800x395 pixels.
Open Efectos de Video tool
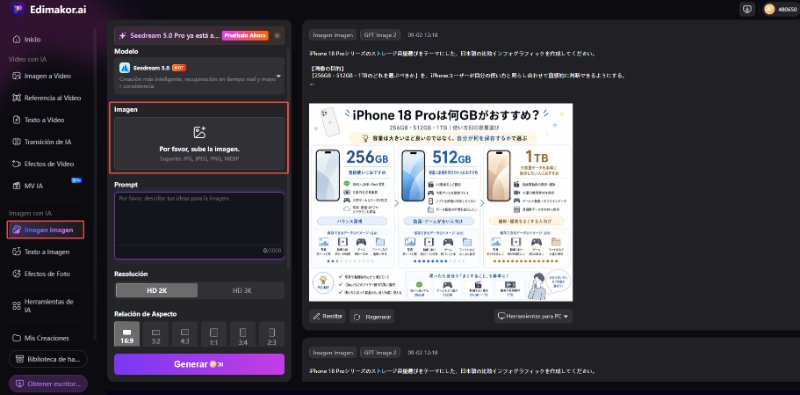(x=43, y=164)
